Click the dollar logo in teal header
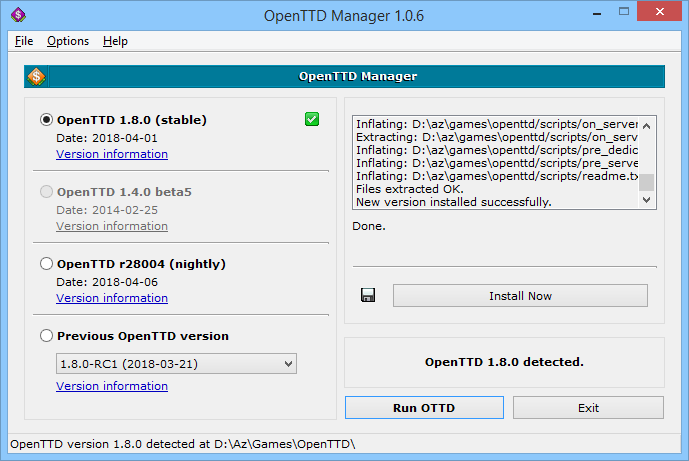689x461 pixels. coord(35,76)
